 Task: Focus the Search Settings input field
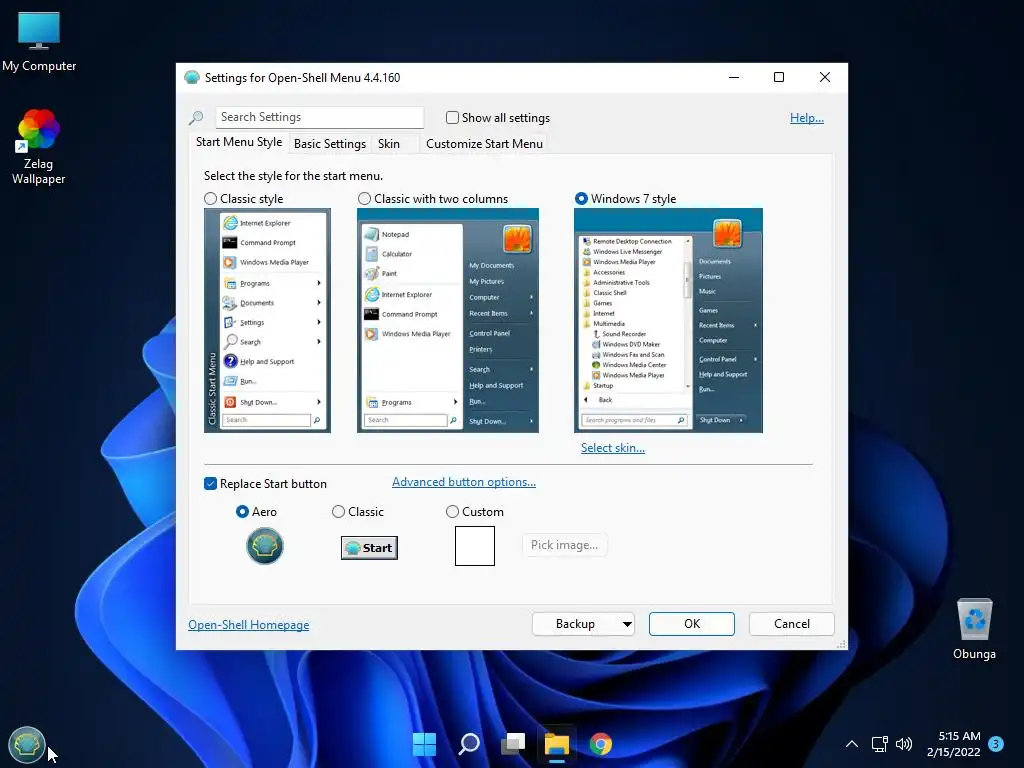point(319,118)
